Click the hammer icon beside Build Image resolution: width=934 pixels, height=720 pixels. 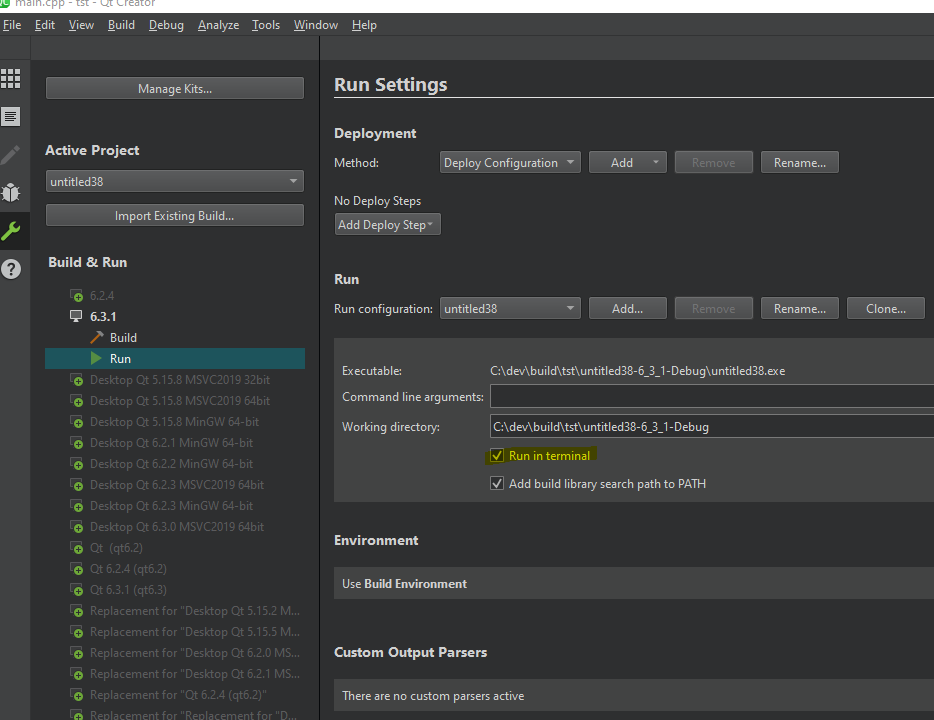coord(96,338)
